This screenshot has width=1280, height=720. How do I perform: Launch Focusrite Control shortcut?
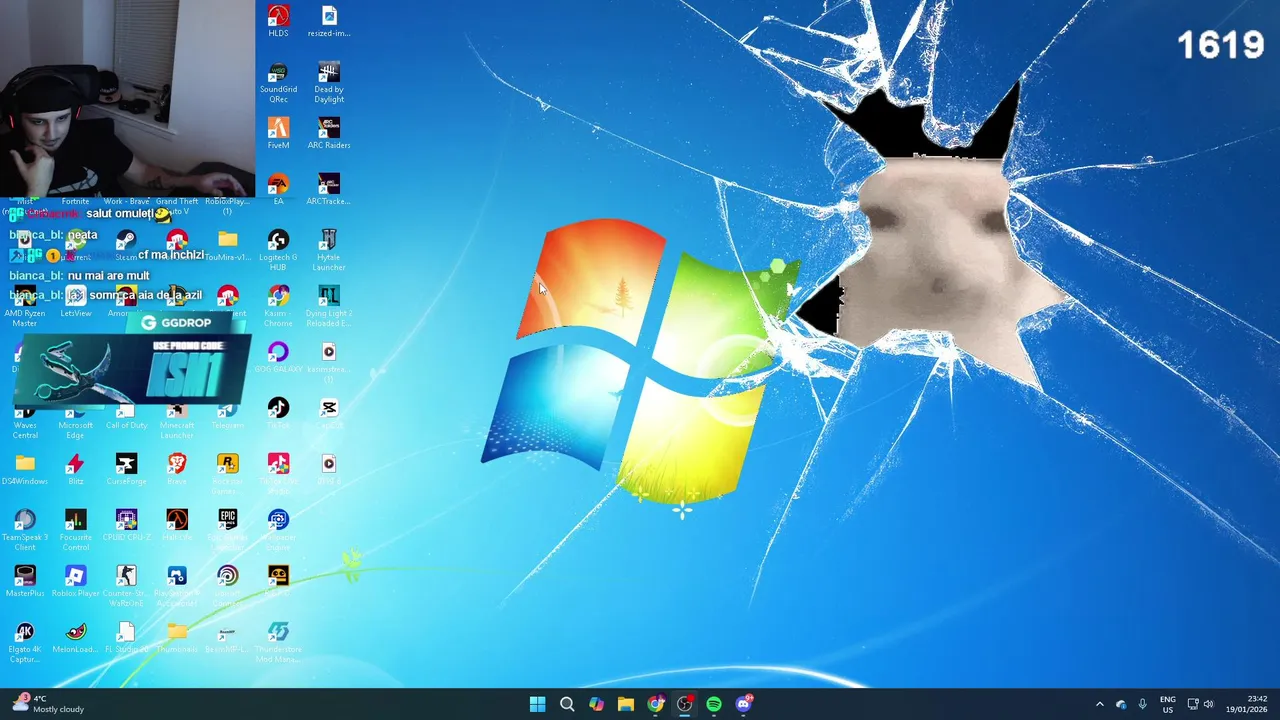[x=76, y=530]
